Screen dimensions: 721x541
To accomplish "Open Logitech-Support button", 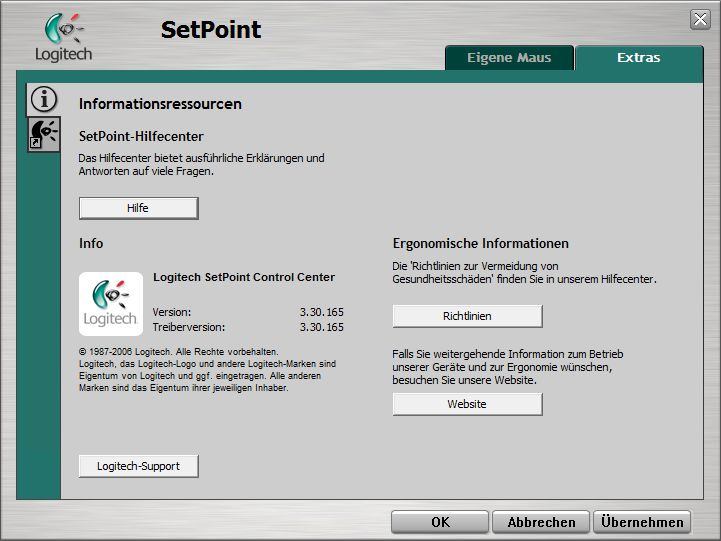I will (x=138, y=466).
